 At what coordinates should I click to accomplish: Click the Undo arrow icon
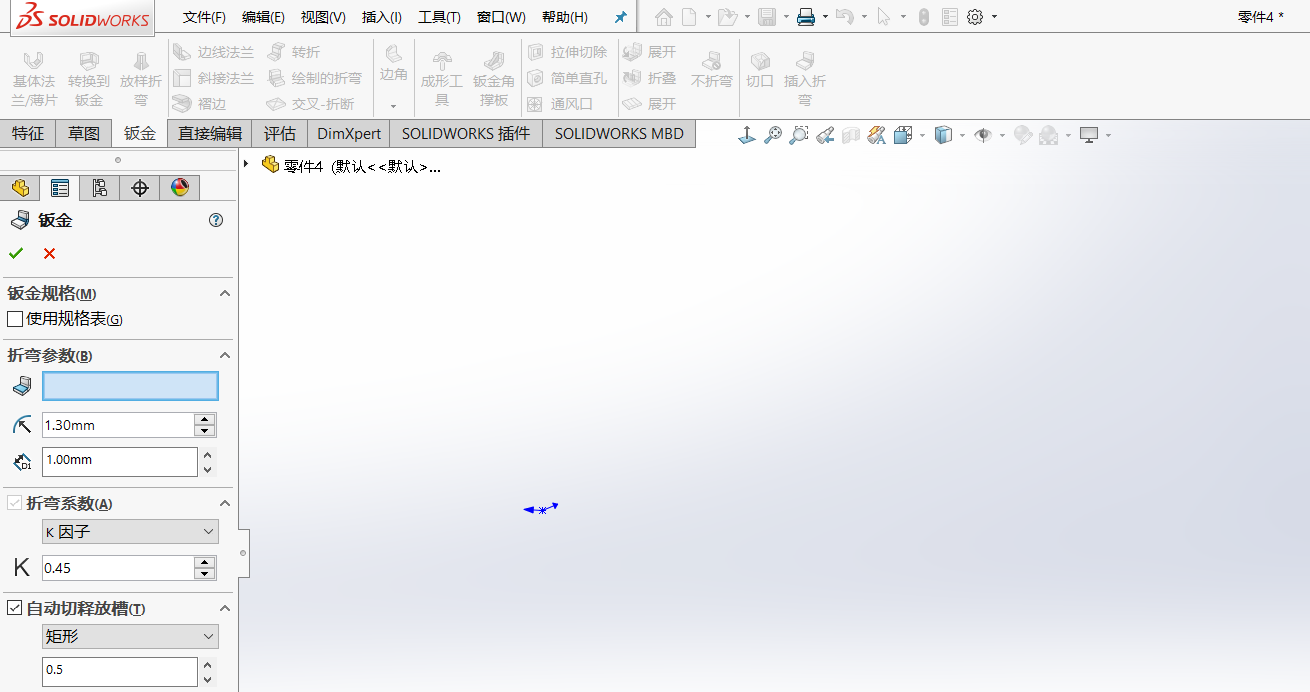pyautogui.click(x=845, y=17)
